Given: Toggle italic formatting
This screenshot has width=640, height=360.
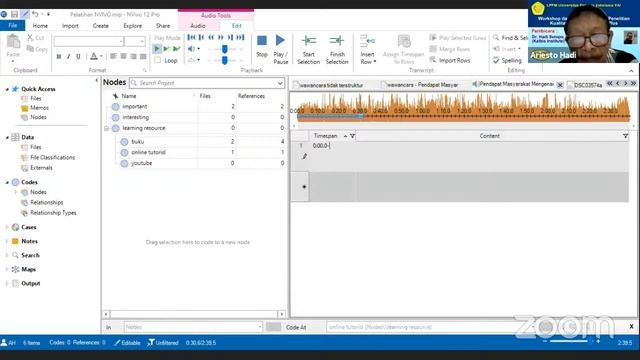Looking at the screenshot, I should (x=68, y=56).
